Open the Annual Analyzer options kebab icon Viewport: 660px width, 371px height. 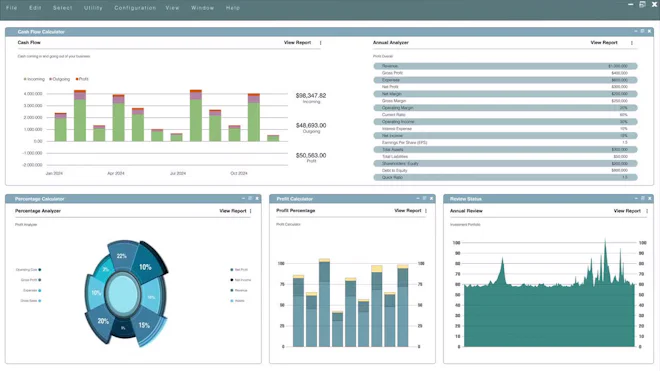coord(632,43)
